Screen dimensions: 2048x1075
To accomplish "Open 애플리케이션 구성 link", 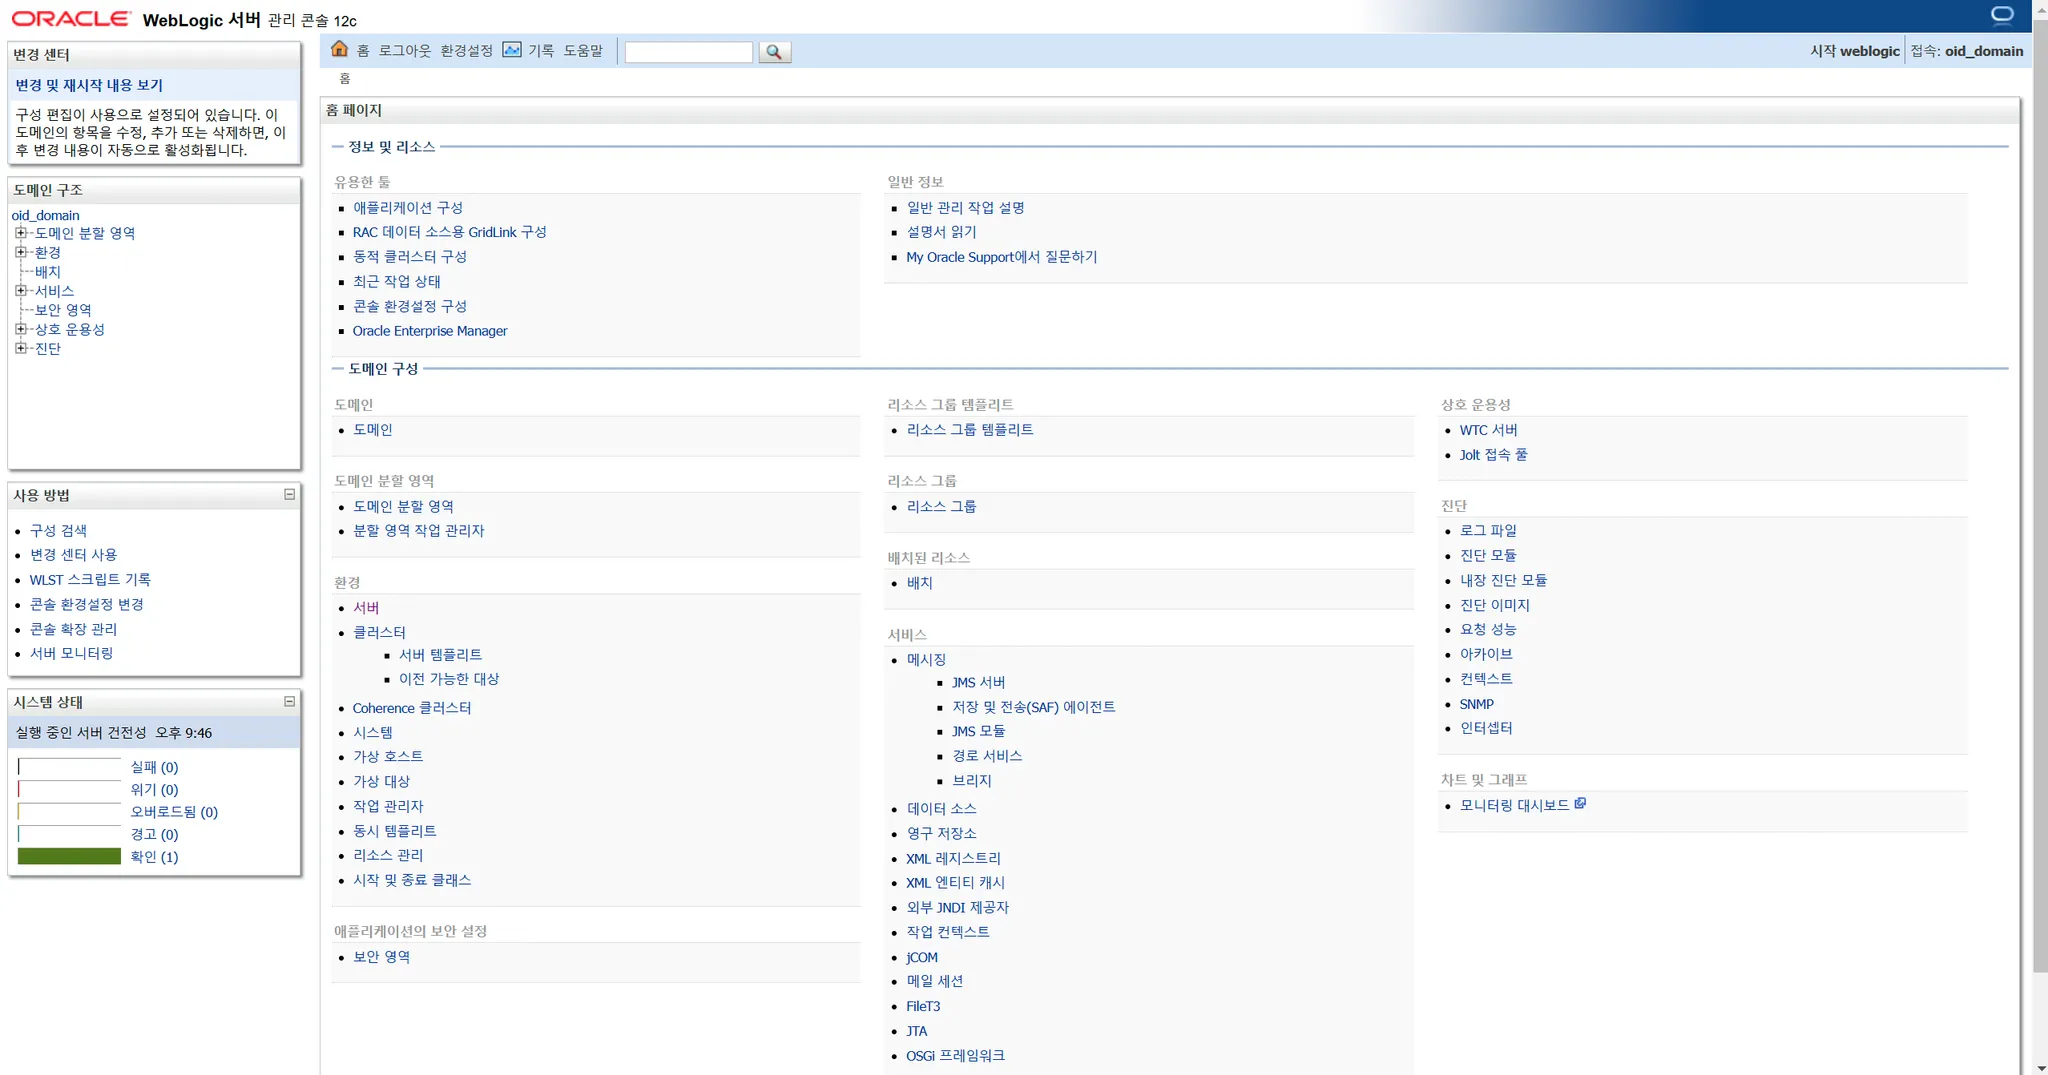I will pyautogui.click(x=408, y=208).
